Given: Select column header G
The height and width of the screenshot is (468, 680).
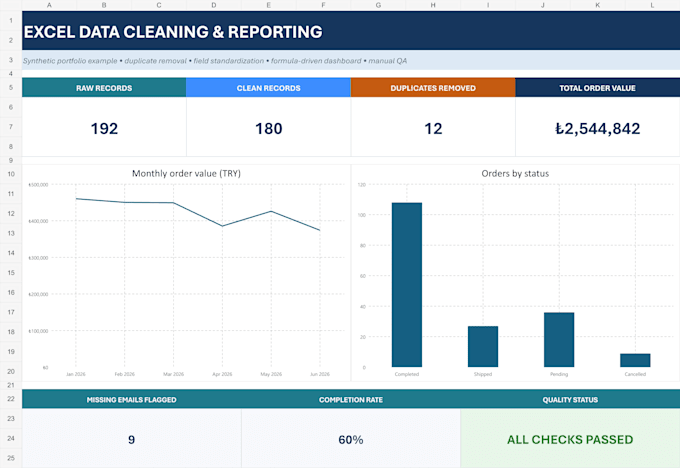Looking at the screenshot, I should point(378,5).
